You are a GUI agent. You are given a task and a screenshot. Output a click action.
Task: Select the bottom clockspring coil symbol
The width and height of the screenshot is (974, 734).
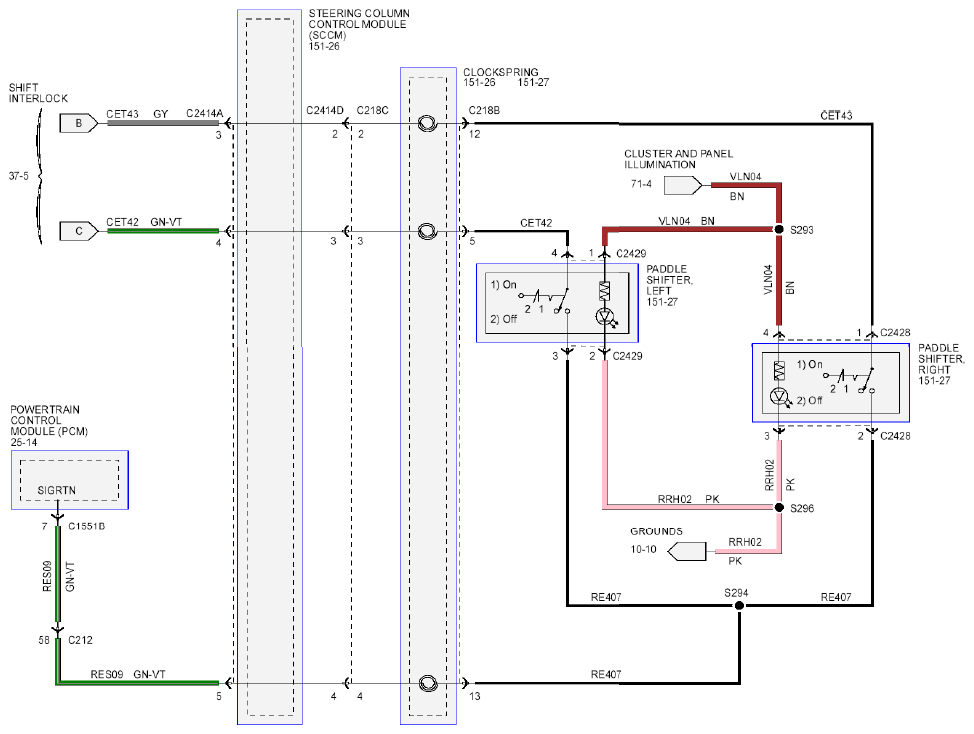point(427,683)
